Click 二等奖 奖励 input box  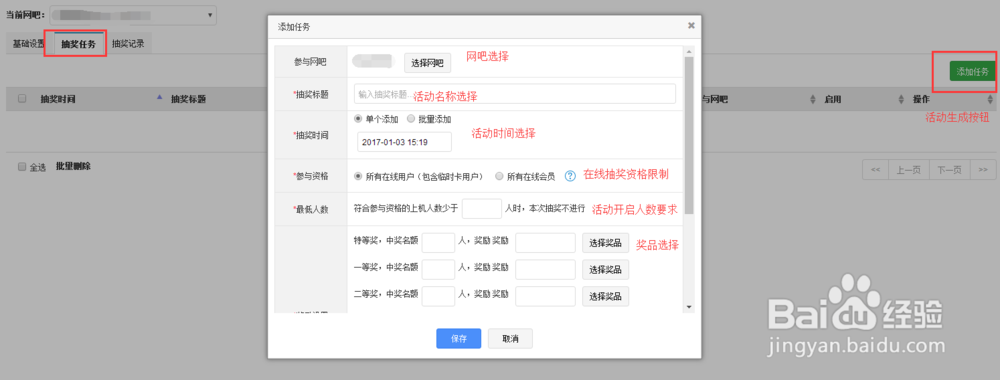click(x=545, y=296)
